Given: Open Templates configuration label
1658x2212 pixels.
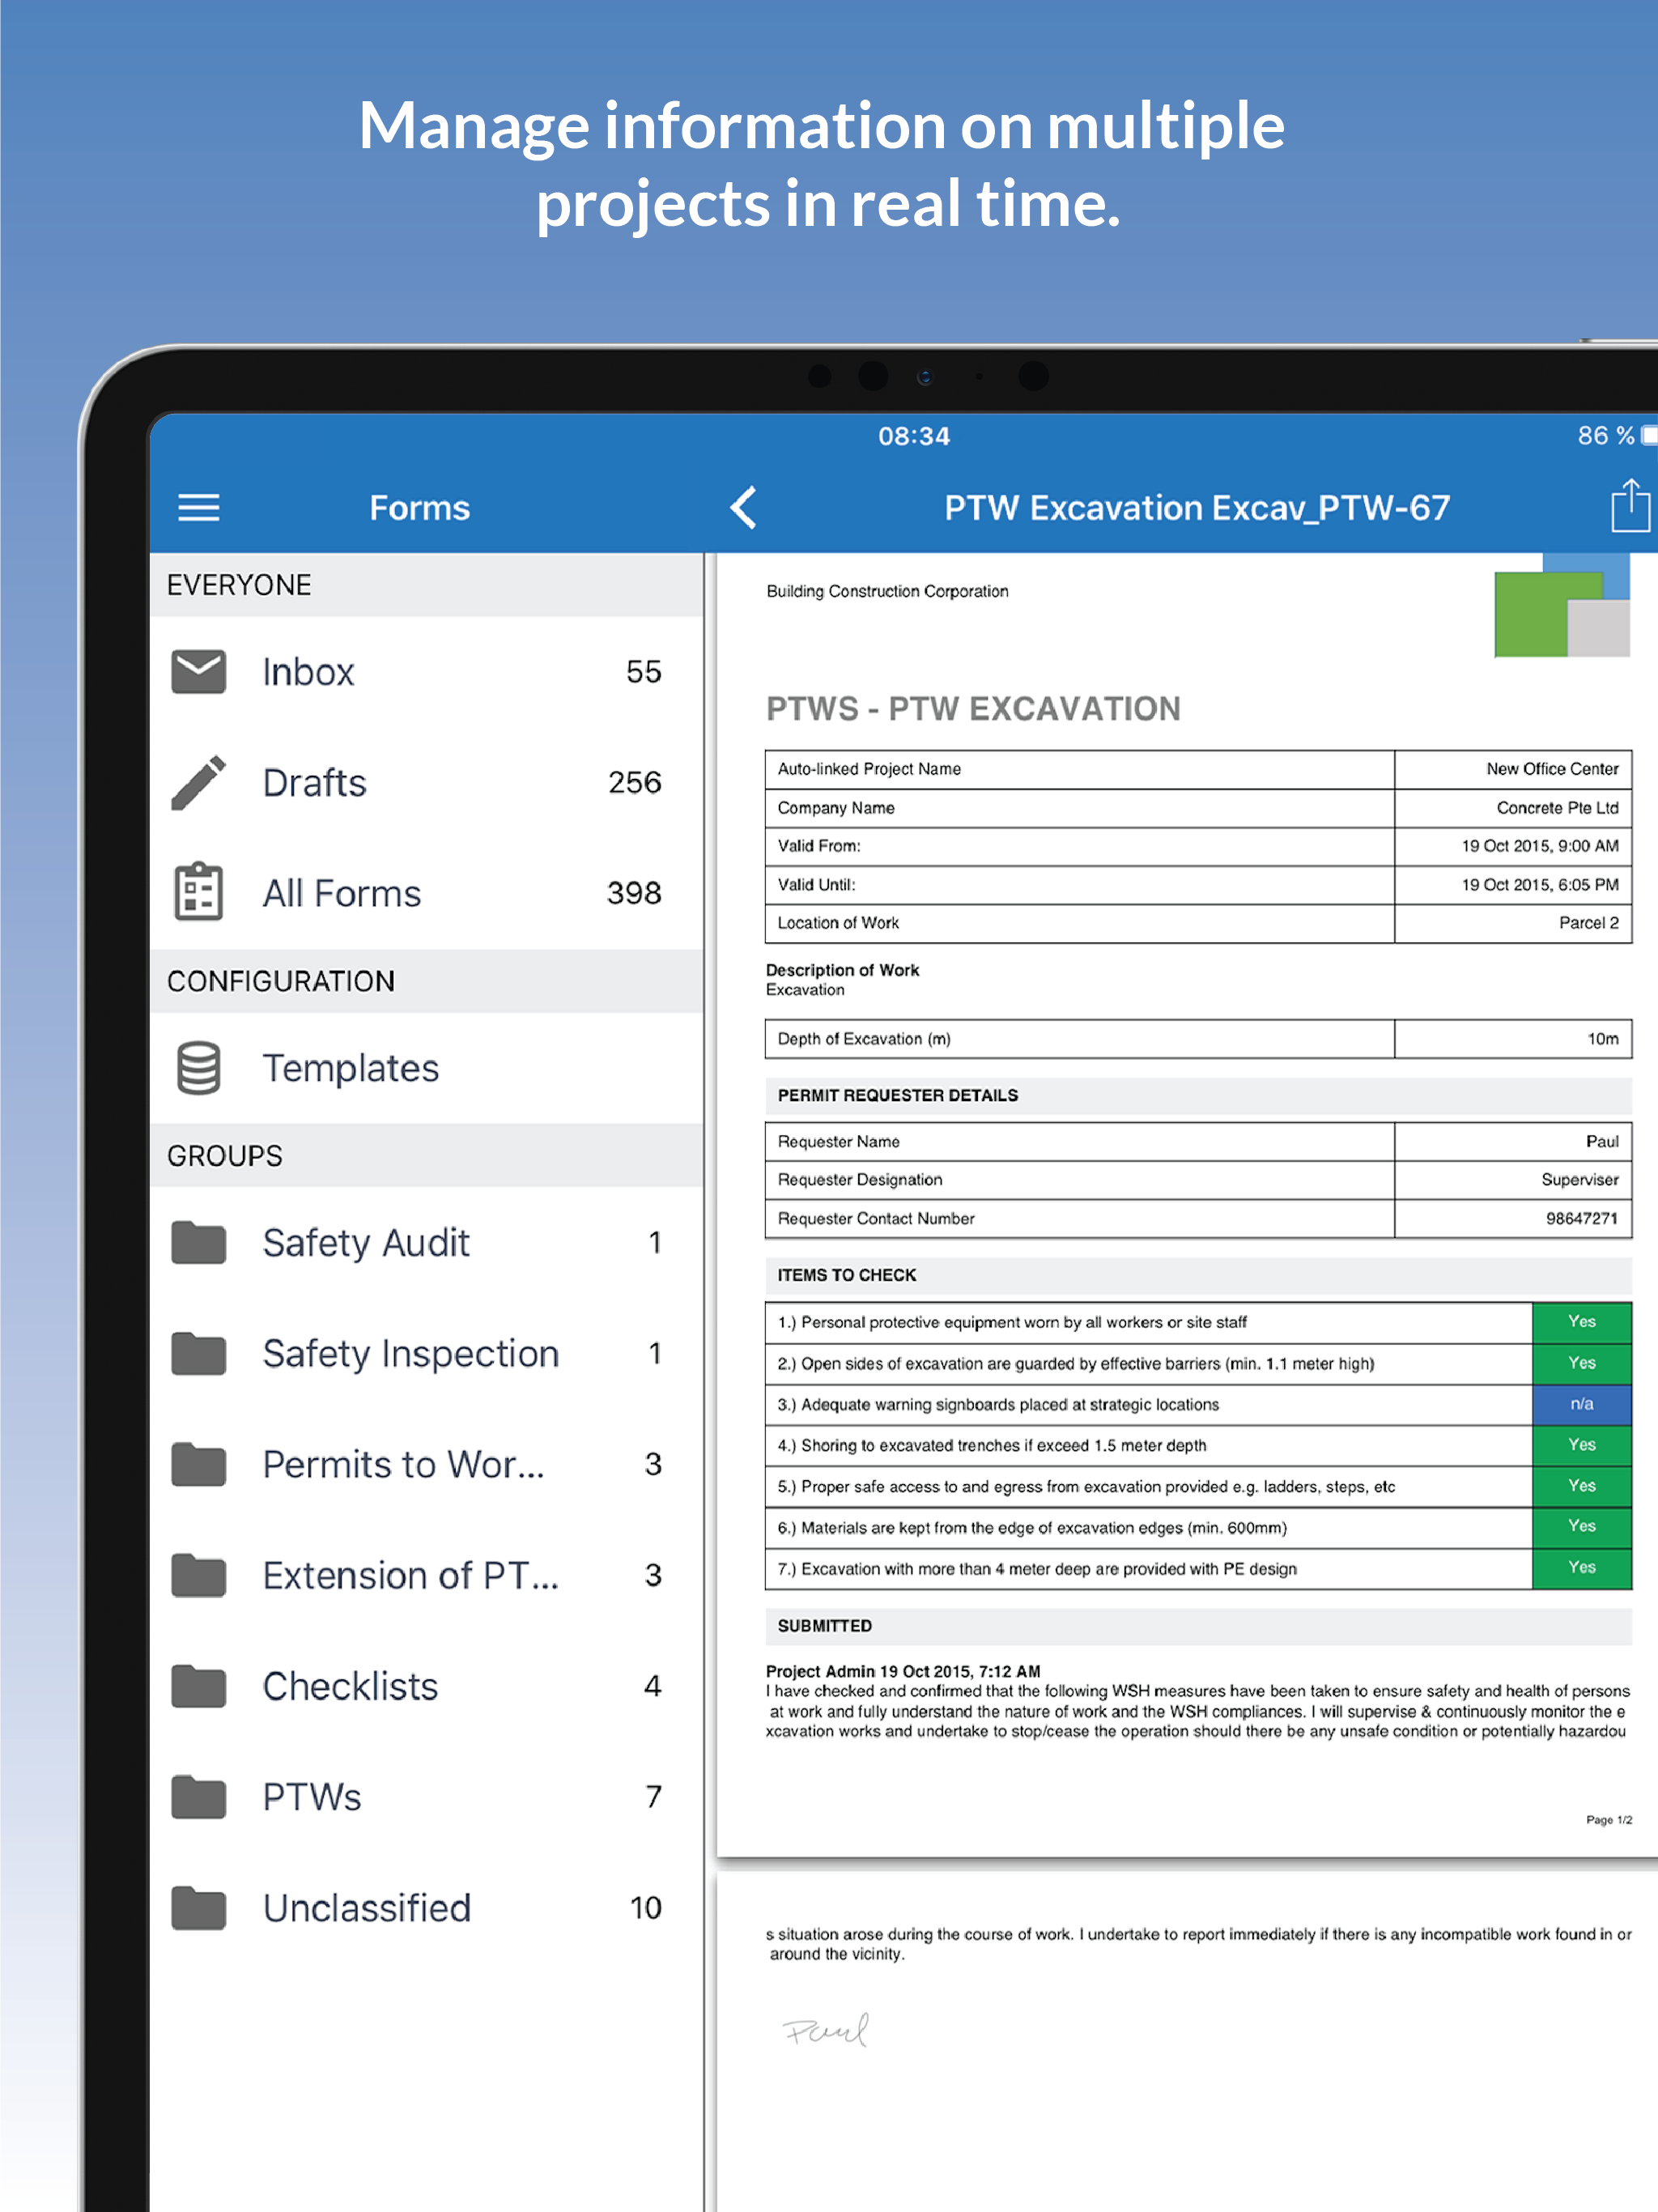Looking at the screenshot, I should 350,1069.
